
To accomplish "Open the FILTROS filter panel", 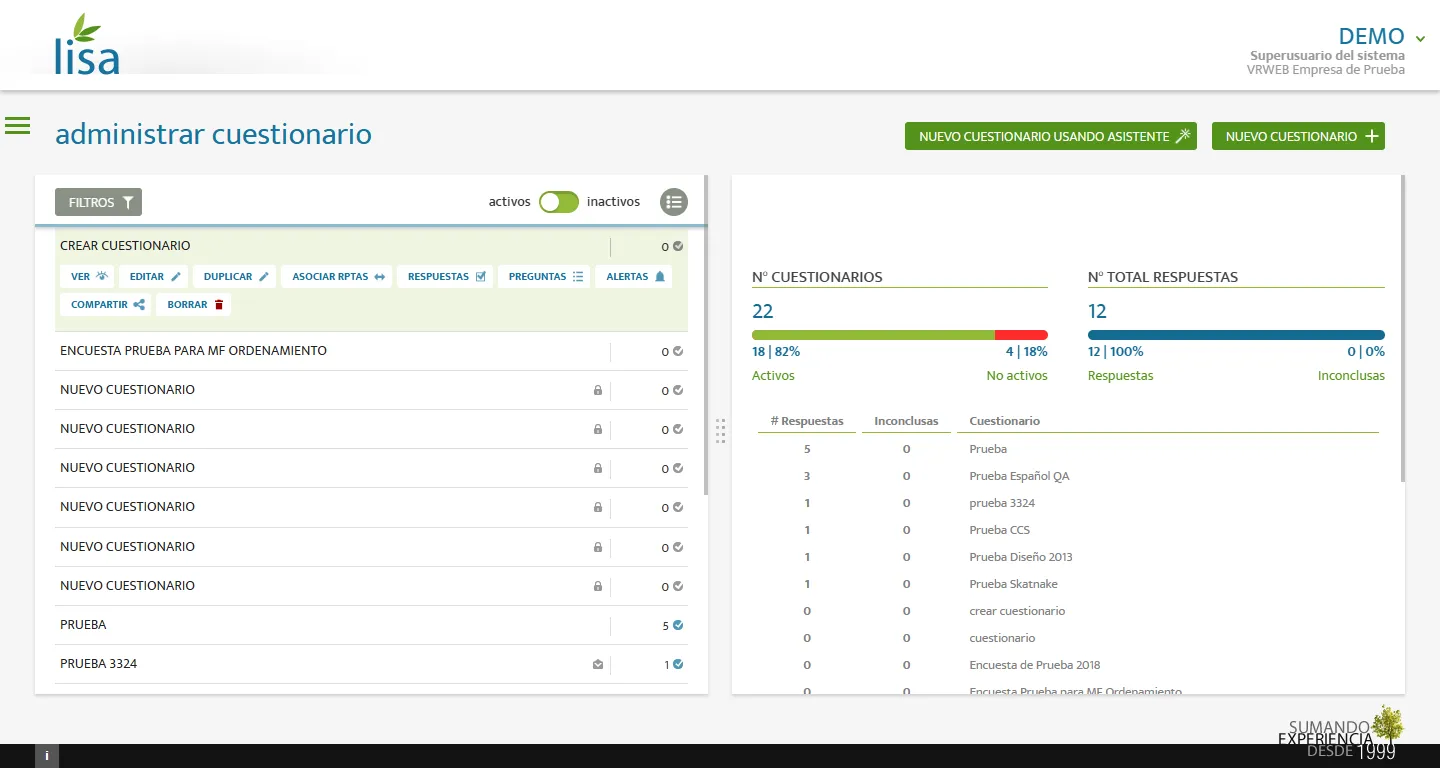I will [x=98, y=202].
